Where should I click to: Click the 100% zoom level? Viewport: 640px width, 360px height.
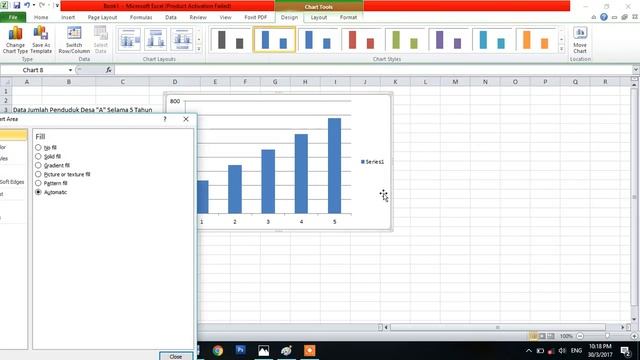point(566,336)
